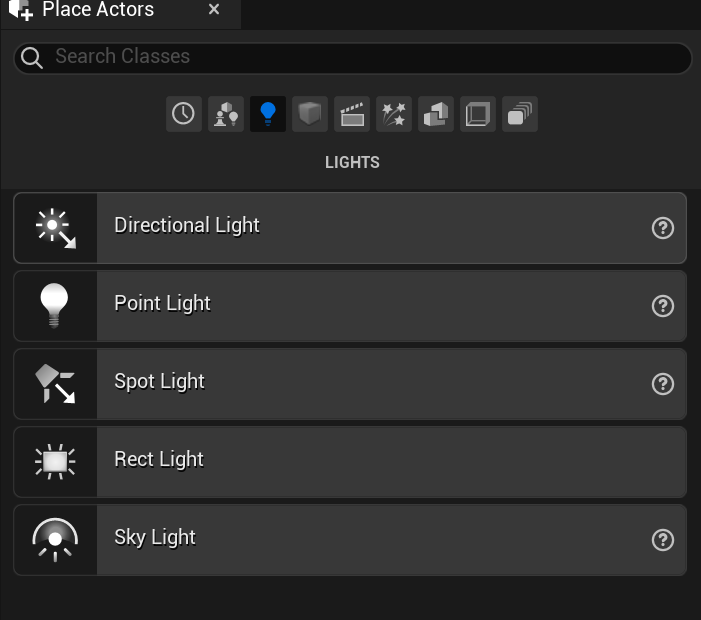The height and width of the screenshot is (620, 701).
Task: Show the Cinematic clapperboard category
Action: click(x=352, y=114)
